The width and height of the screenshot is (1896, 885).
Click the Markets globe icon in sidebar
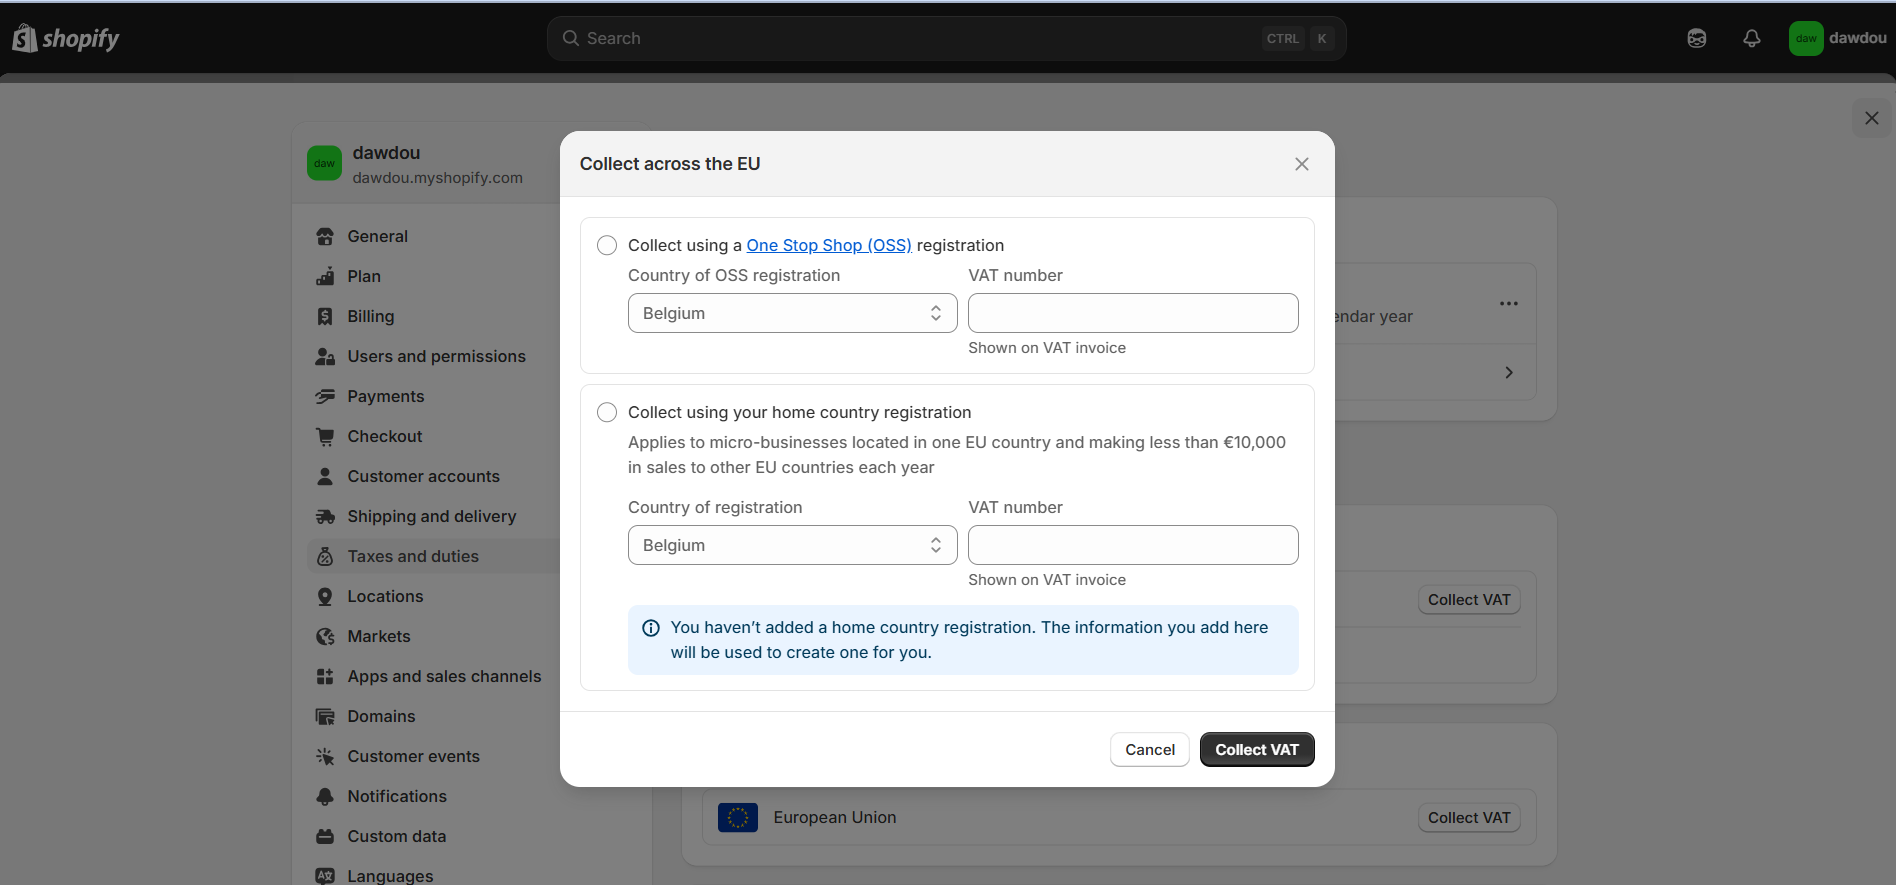(x=325, y=636)
